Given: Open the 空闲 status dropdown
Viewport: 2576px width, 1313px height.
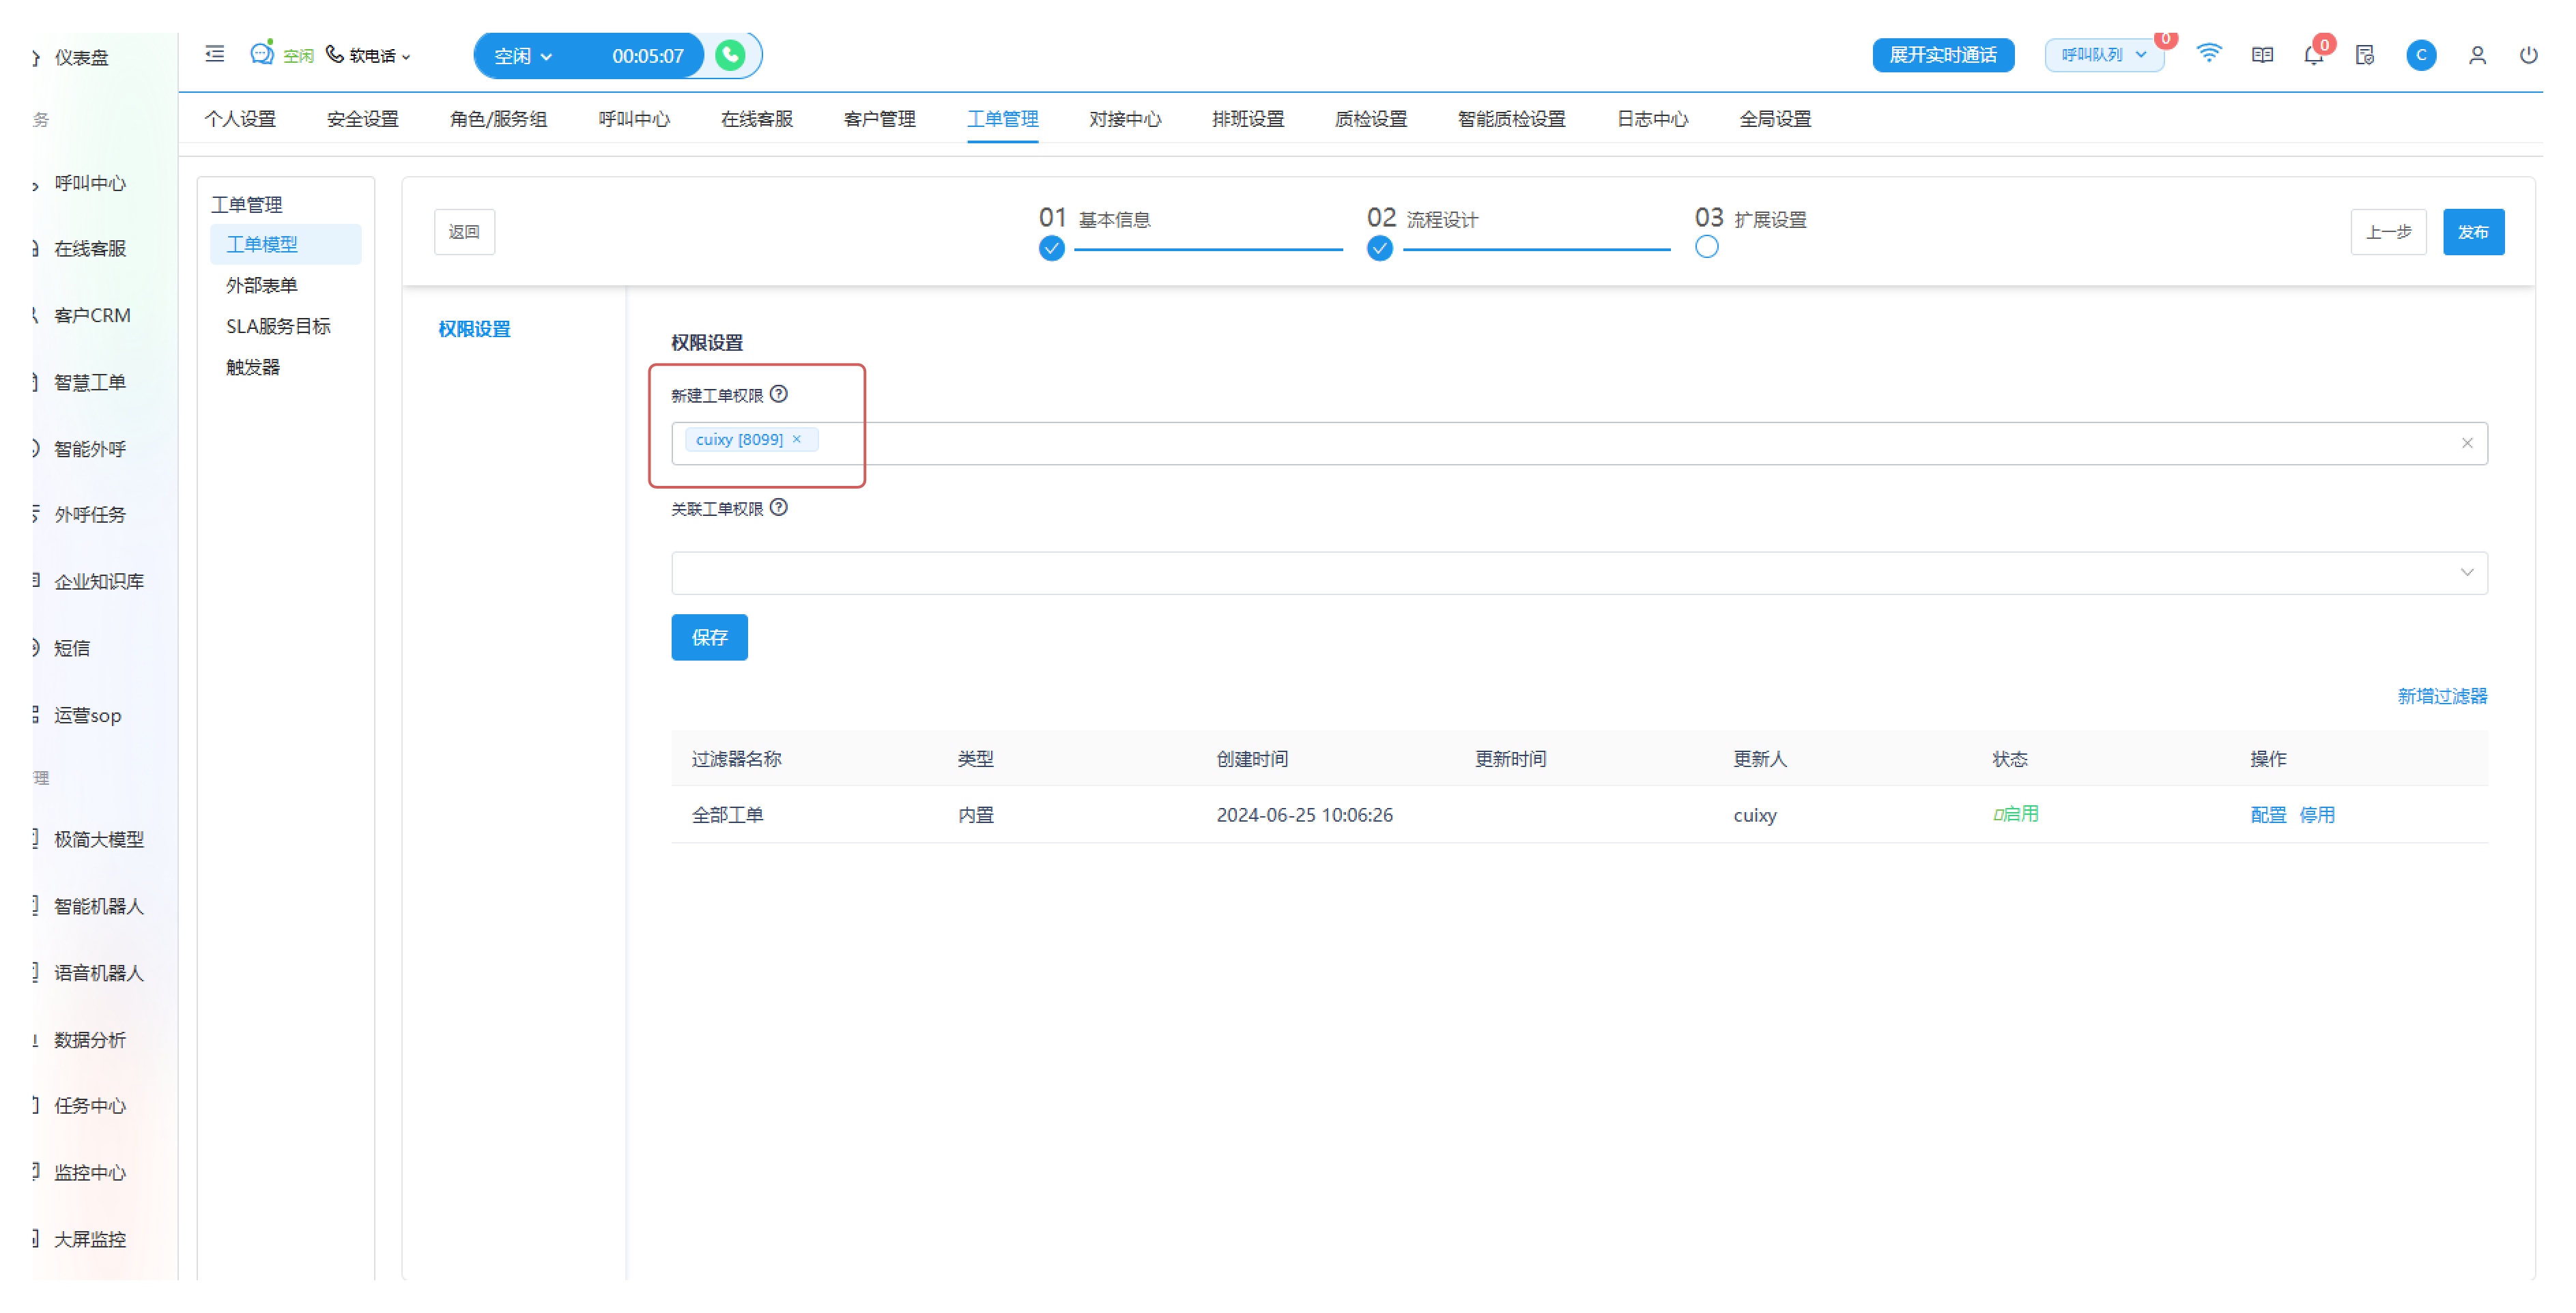Looking at the screenshot, I should coord(524,56).
